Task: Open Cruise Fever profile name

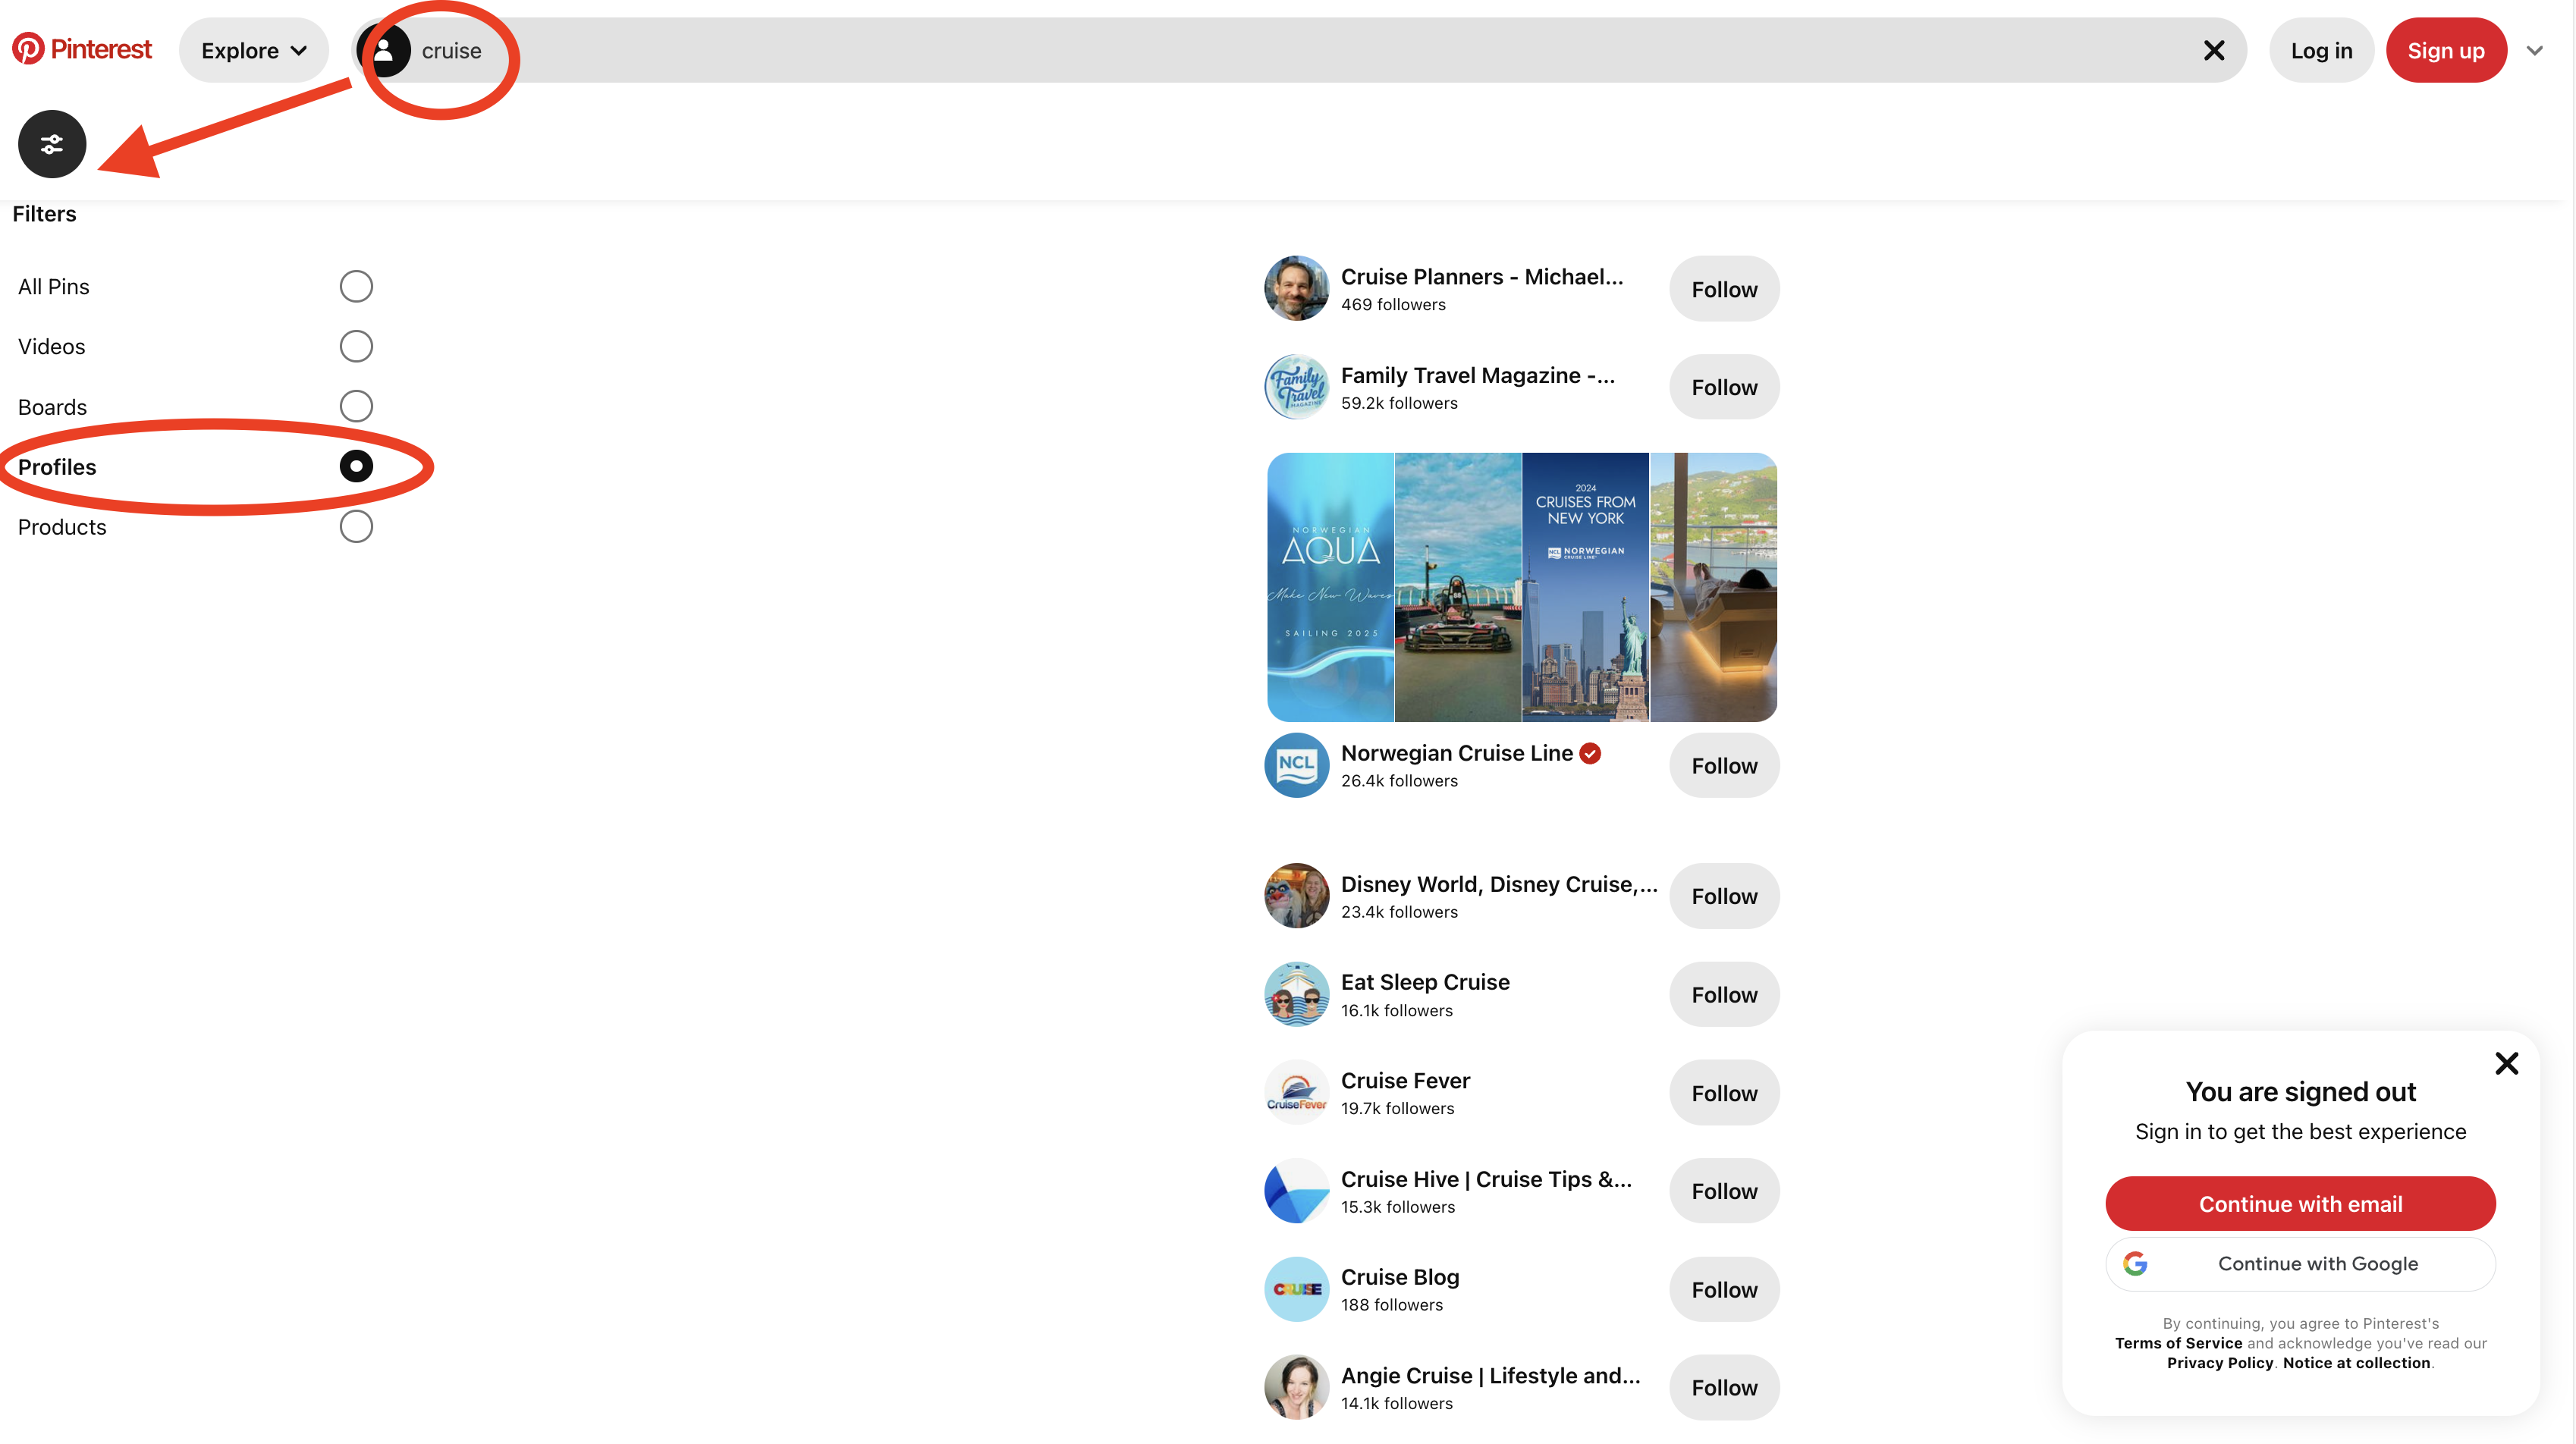Action: (x=1405, y=1081)
